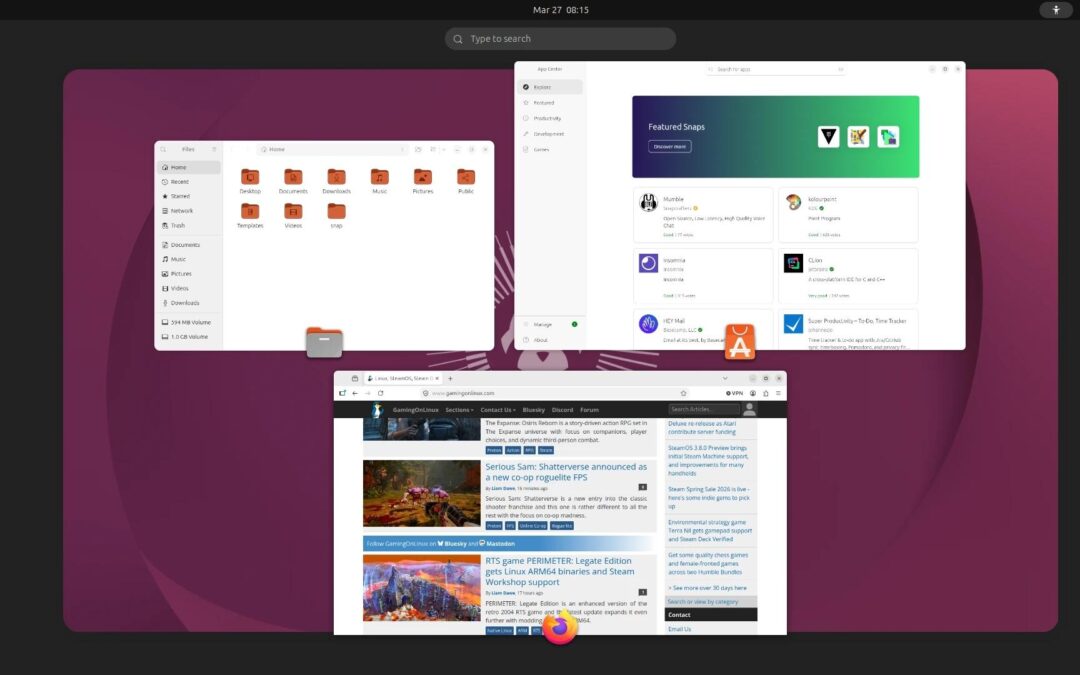Select Trash in Files sidebar
Screen dimensions: 1080x675
click(x=189, y=225)
